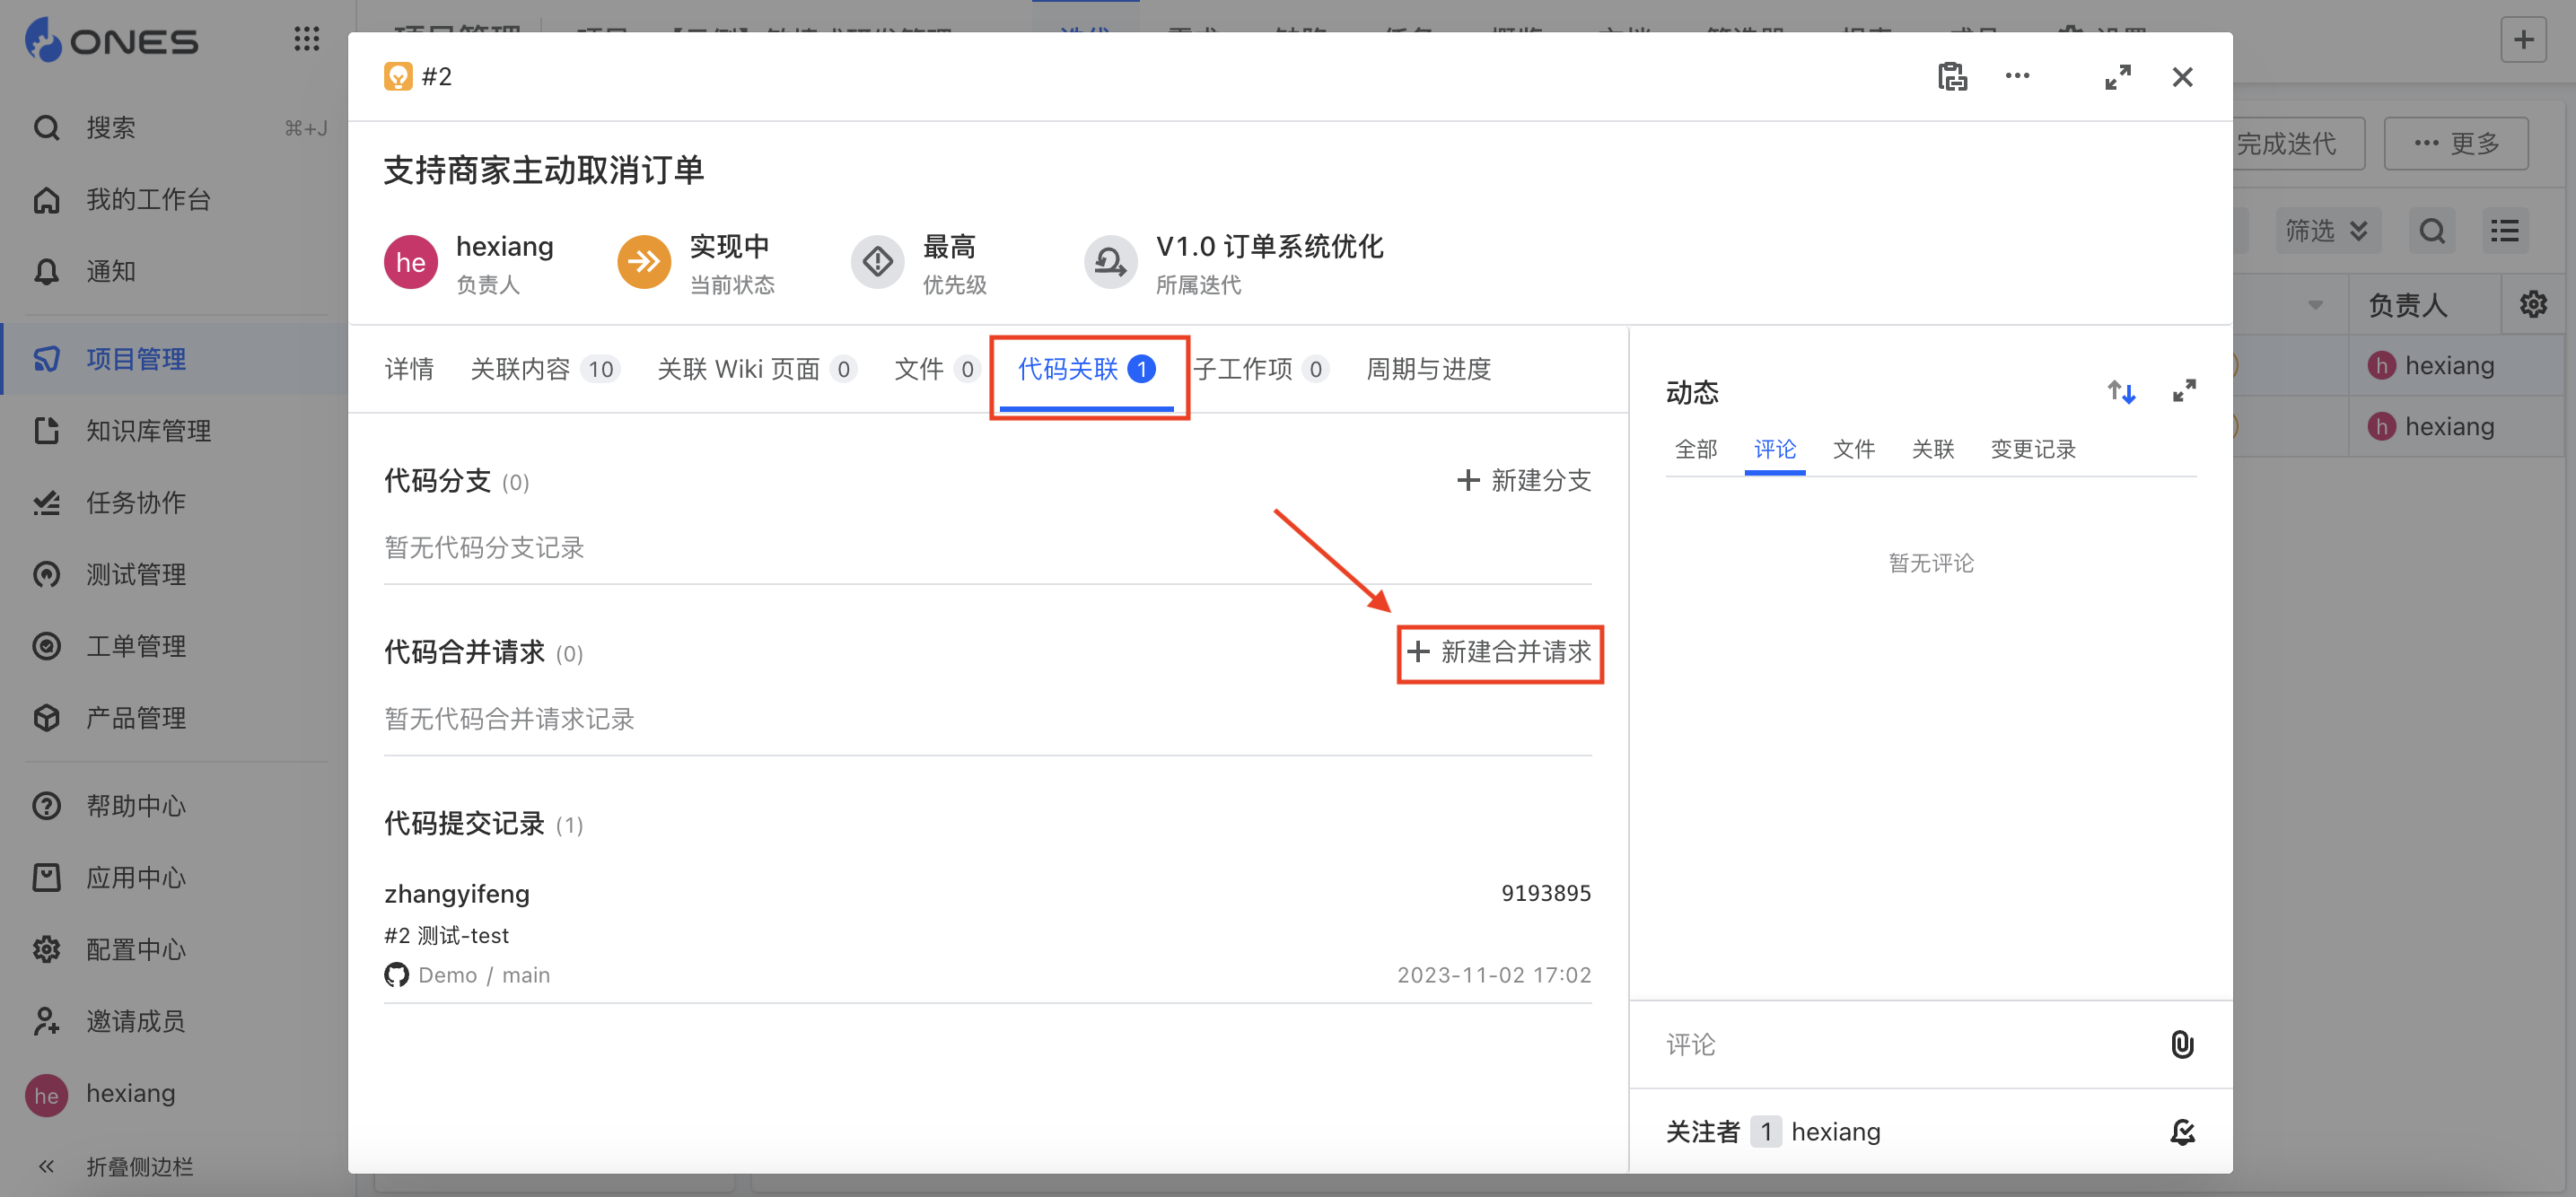2576x1197 pixels.
Task: Open 应用中心 store icon
Action: coord(47,878)
